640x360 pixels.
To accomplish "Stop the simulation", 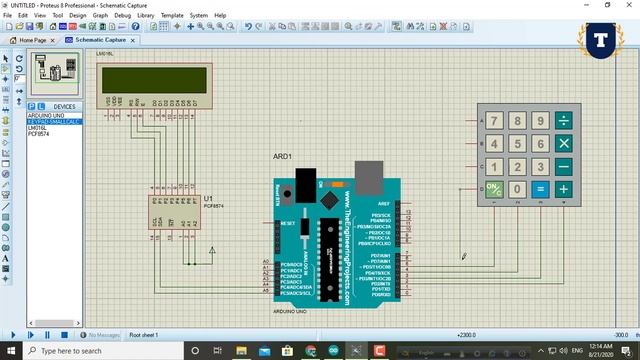I will tap(64, 335).
